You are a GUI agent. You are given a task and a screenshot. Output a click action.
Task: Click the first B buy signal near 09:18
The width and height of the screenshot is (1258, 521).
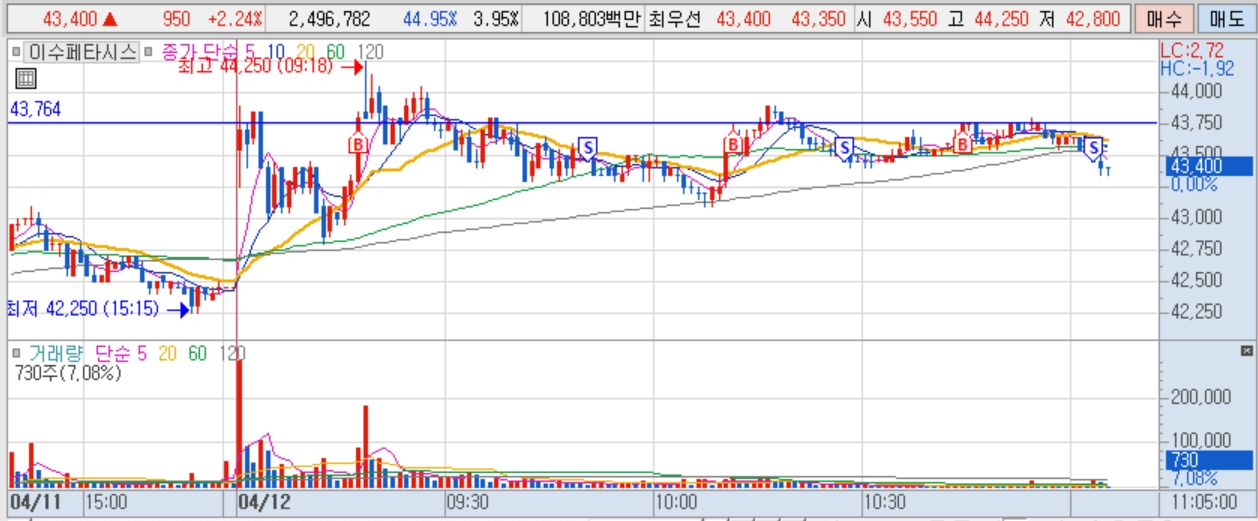[x=358, y=143]
